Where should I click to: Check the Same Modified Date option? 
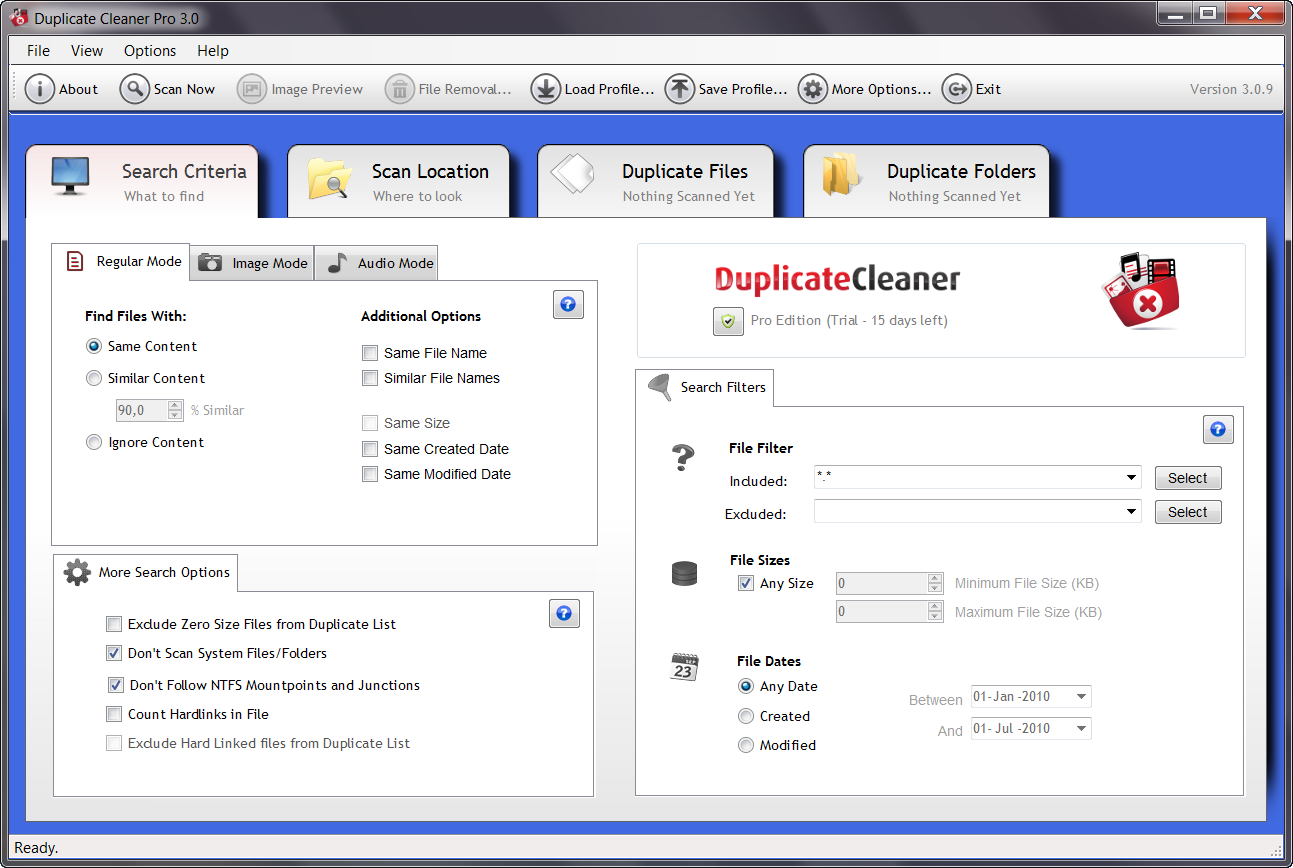[x=370, y=474]
